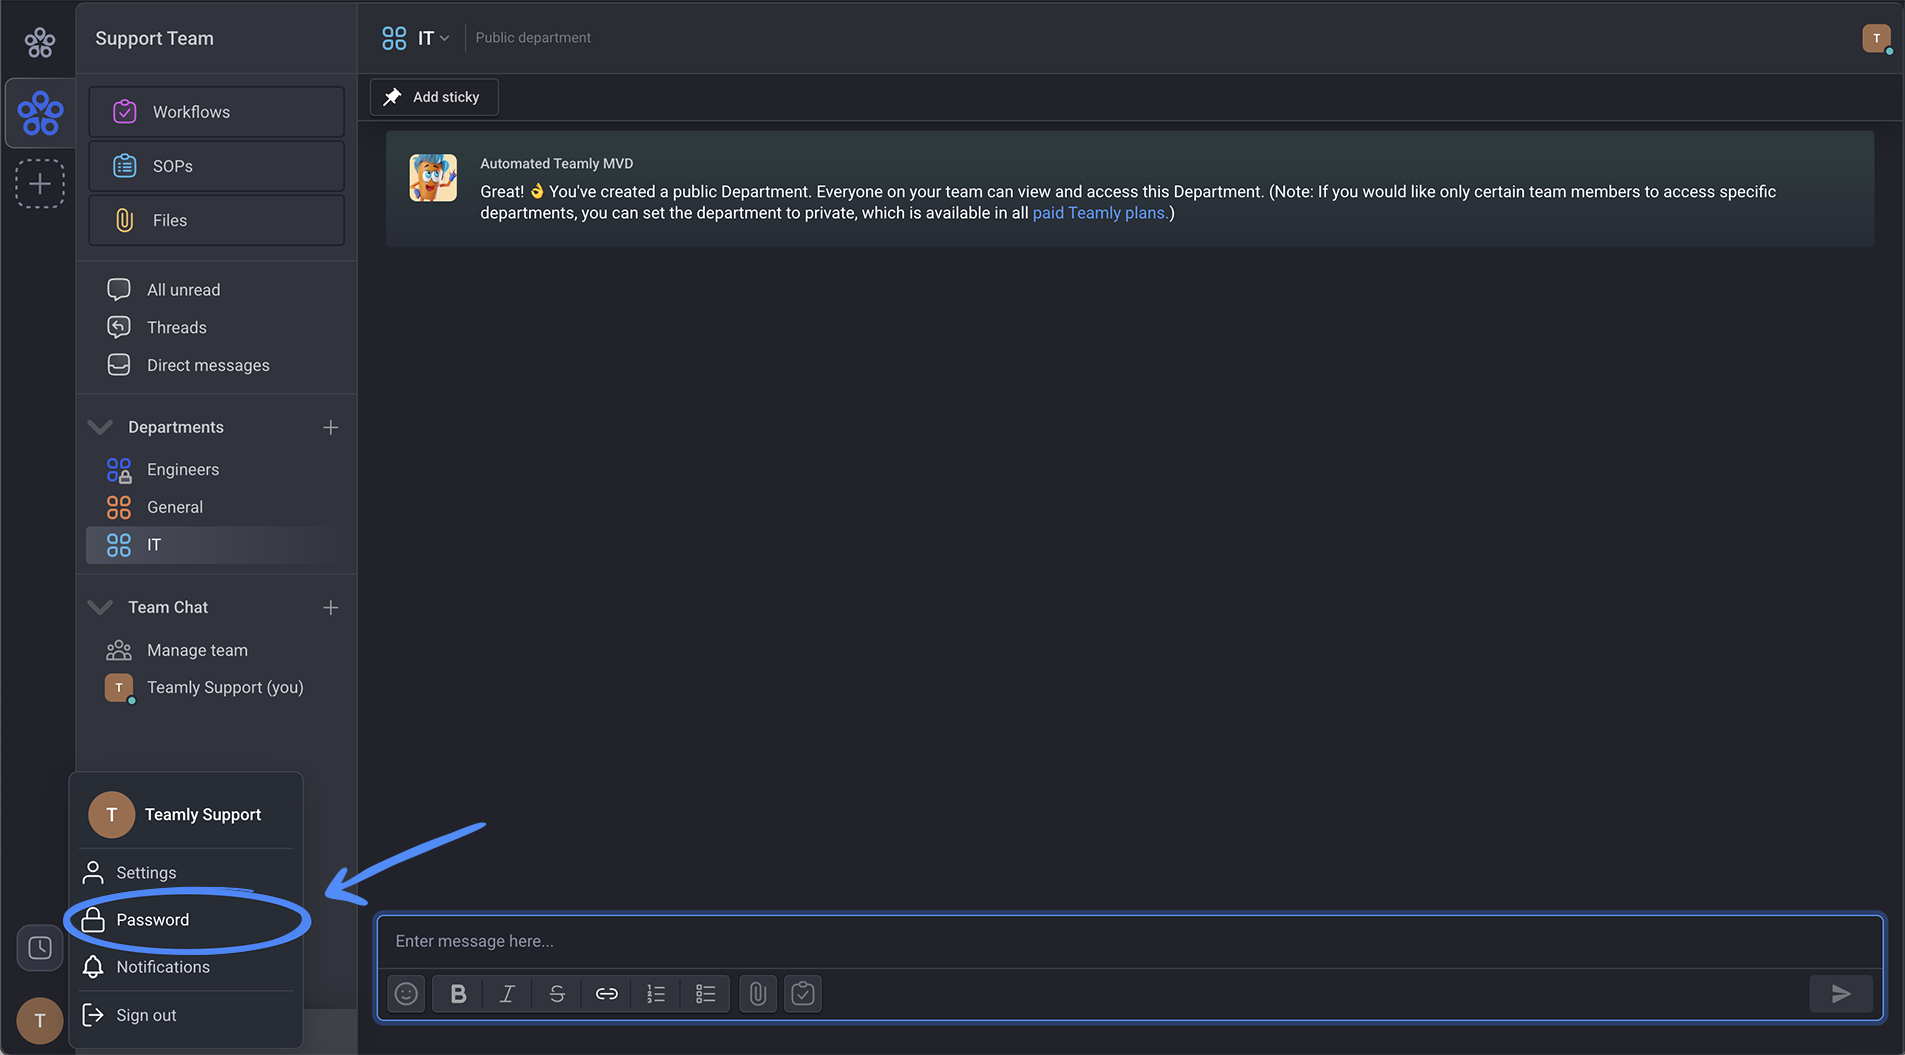Collapse the Departments section chevron
This screenshot has width=1905, height=1055.
100,427
